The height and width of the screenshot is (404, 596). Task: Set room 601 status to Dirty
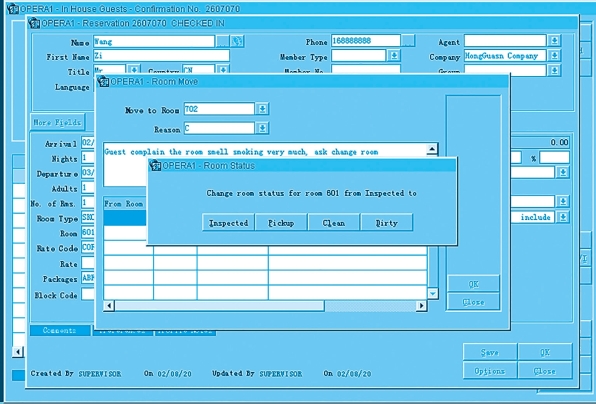[x=387, y=223]
